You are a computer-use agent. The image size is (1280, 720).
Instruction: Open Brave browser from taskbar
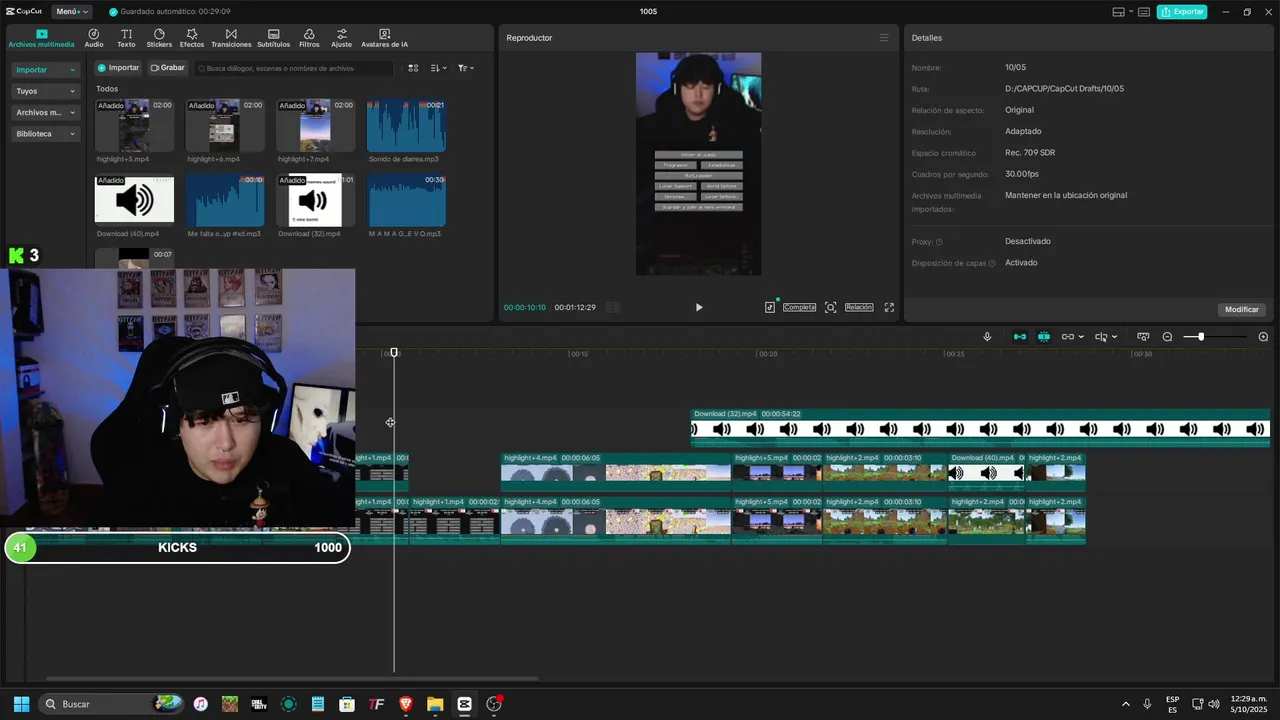(405, 704)
